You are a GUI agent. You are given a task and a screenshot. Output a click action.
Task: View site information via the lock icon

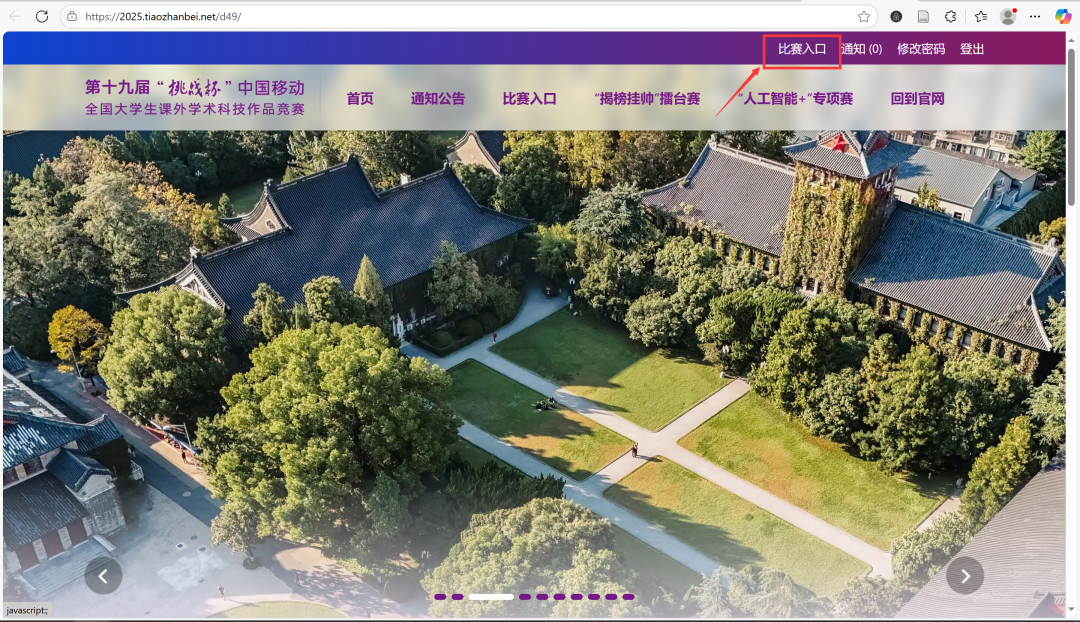[x=72, y=17]
